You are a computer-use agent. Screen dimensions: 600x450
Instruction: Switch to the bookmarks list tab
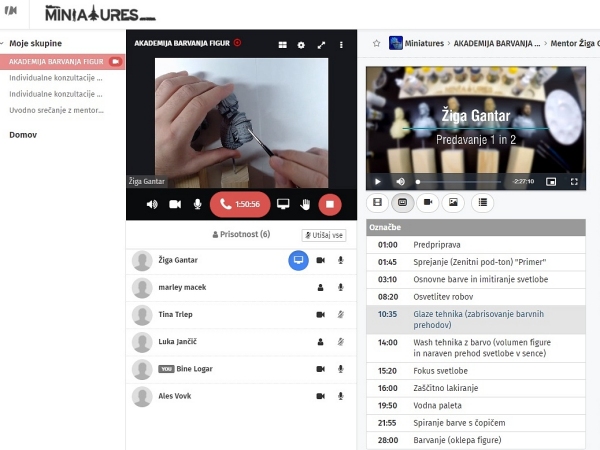pyautogui.click(x=483, y=203)
